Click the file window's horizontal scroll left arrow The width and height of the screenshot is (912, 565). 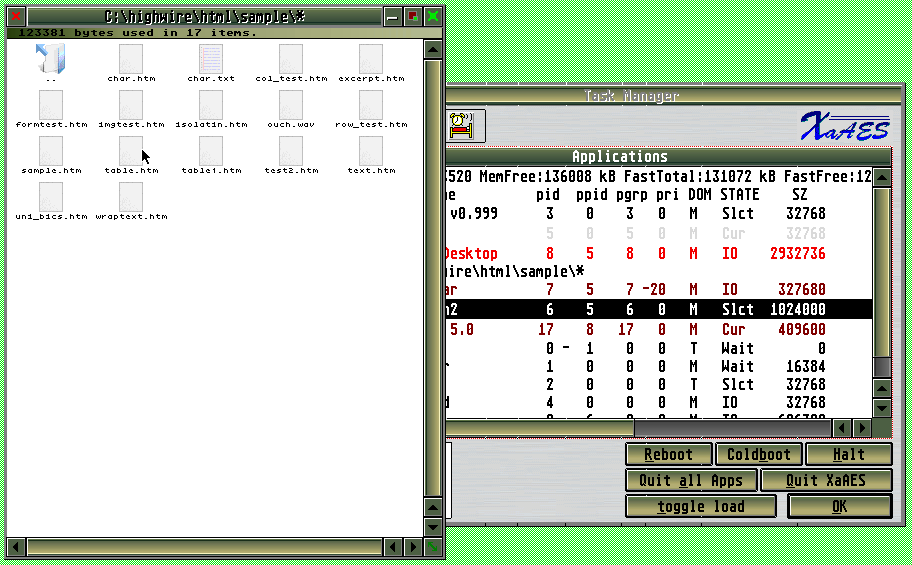click(x=15, y=547)
